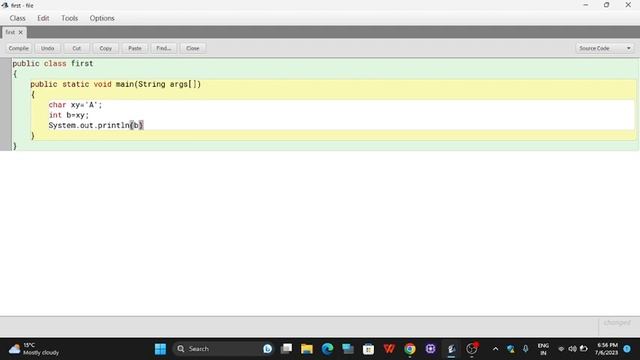Open the Microsoft Store taskbar icon
The width and height of the screenshot is (640, 360).
(368, 349)
